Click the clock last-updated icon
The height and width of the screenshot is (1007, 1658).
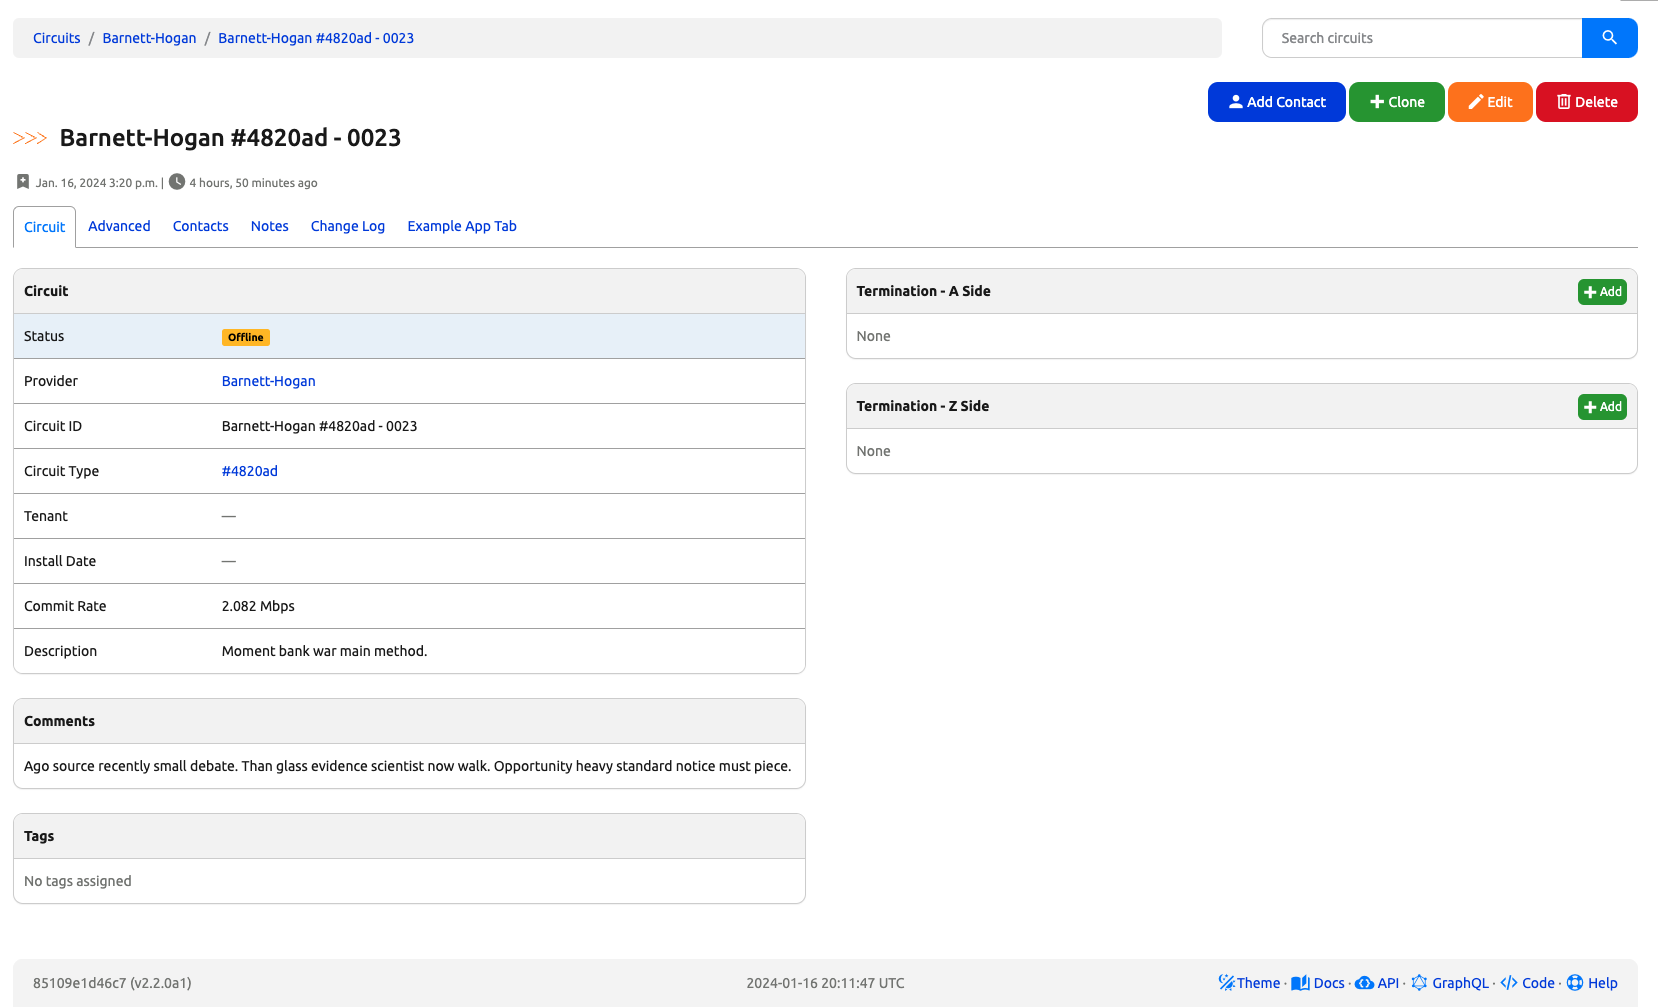(177, 182)
